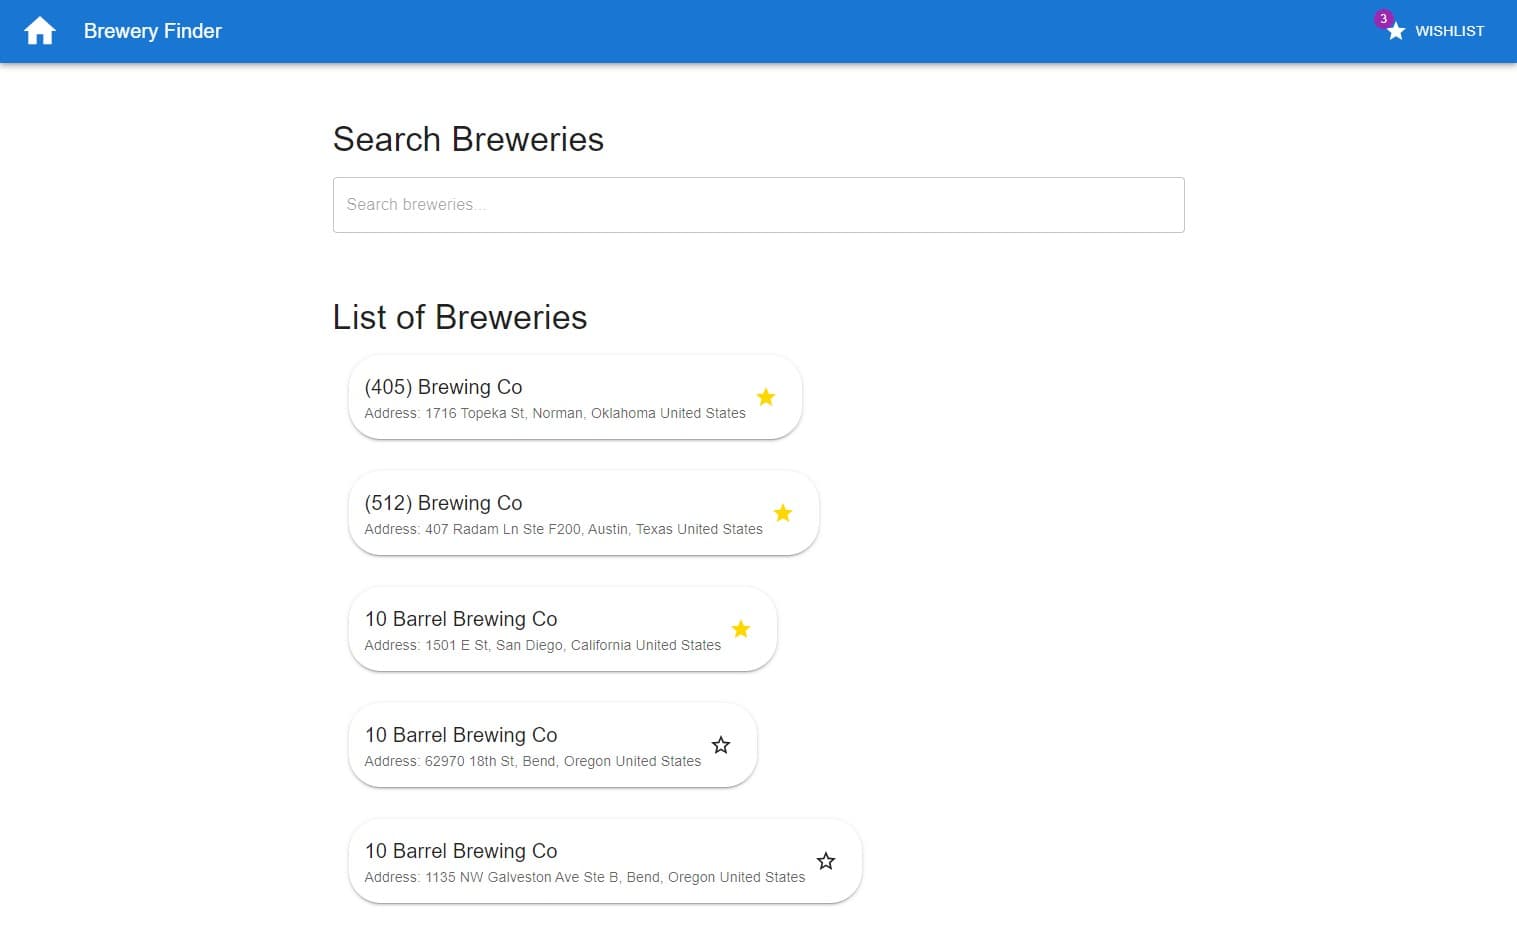The width and height of the screenshot is (1517, 929).
Task: Open (405) Brewing Co card title
Action: pos(443,387)
